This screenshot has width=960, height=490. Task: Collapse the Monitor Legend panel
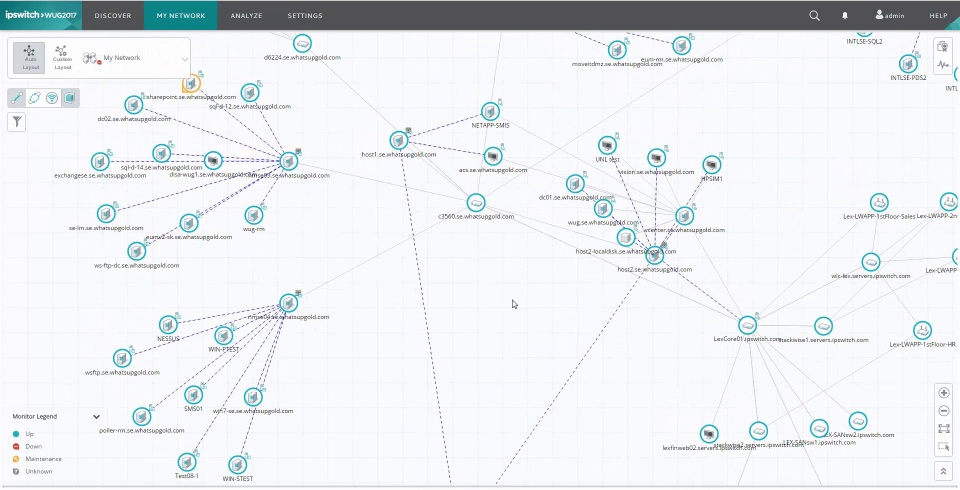pos(96,416)
